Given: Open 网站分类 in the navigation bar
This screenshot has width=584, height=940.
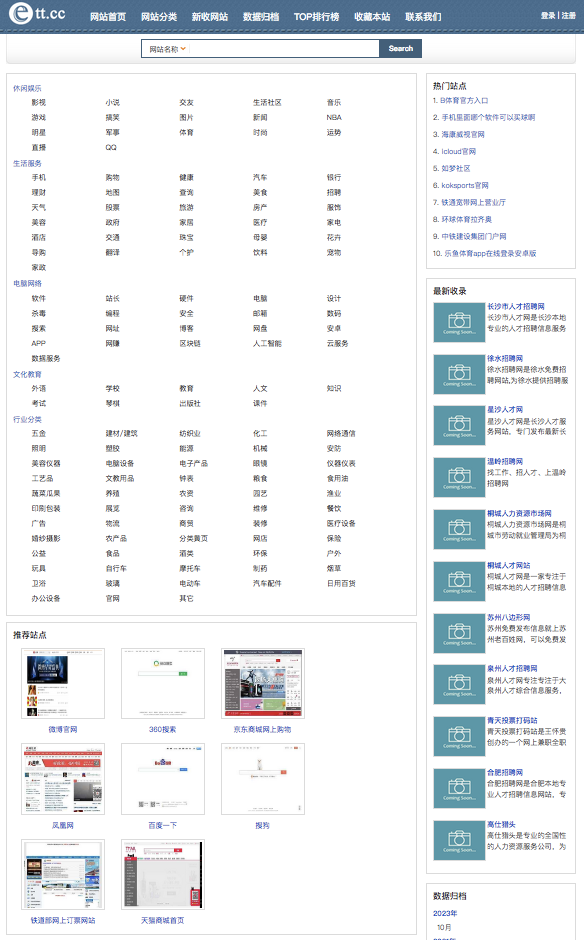Looking at the screenshot, I should (159, 17).
